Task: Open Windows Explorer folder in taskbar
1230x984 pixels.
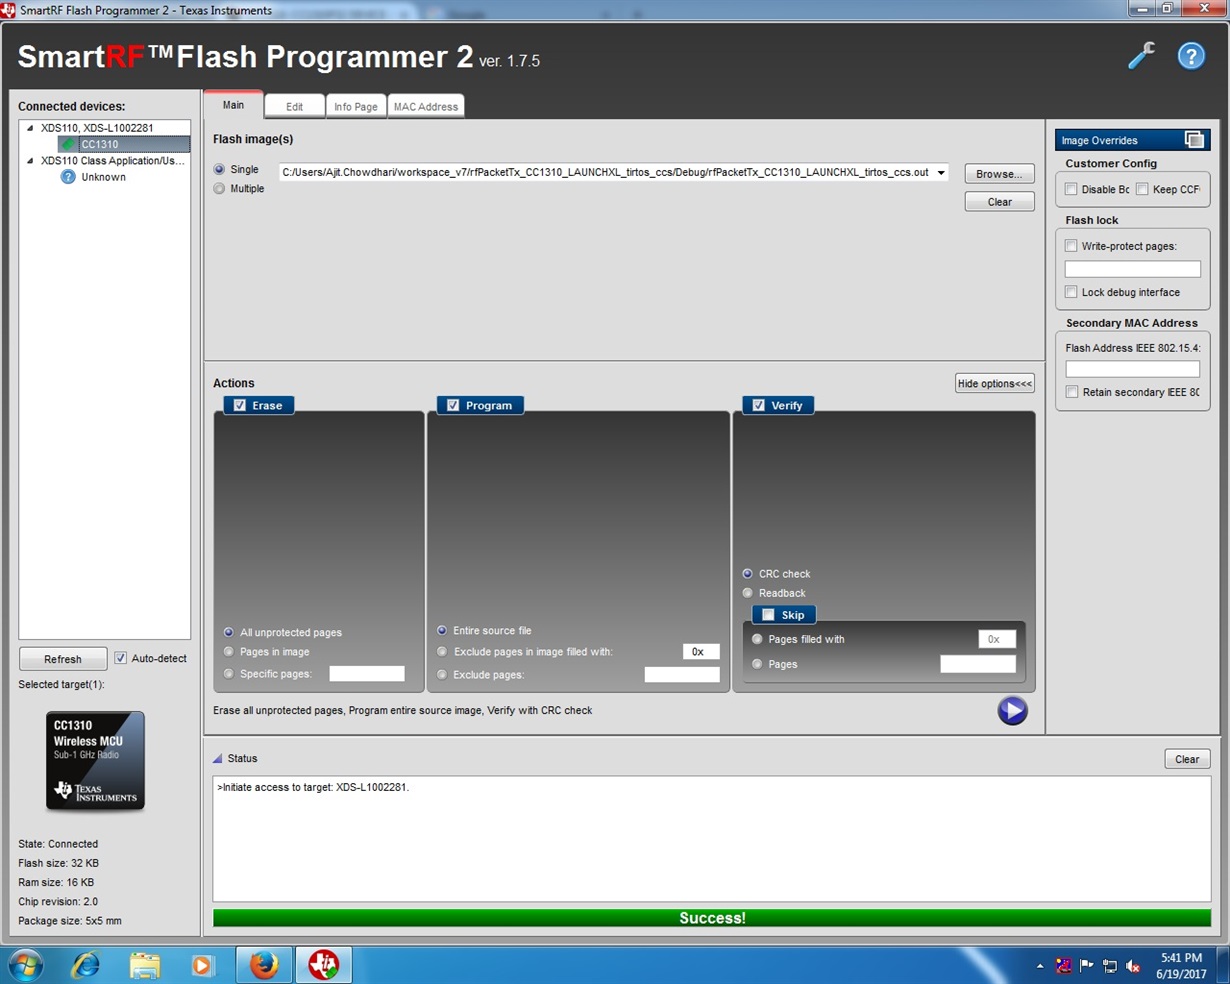Action: coord(145,965)
